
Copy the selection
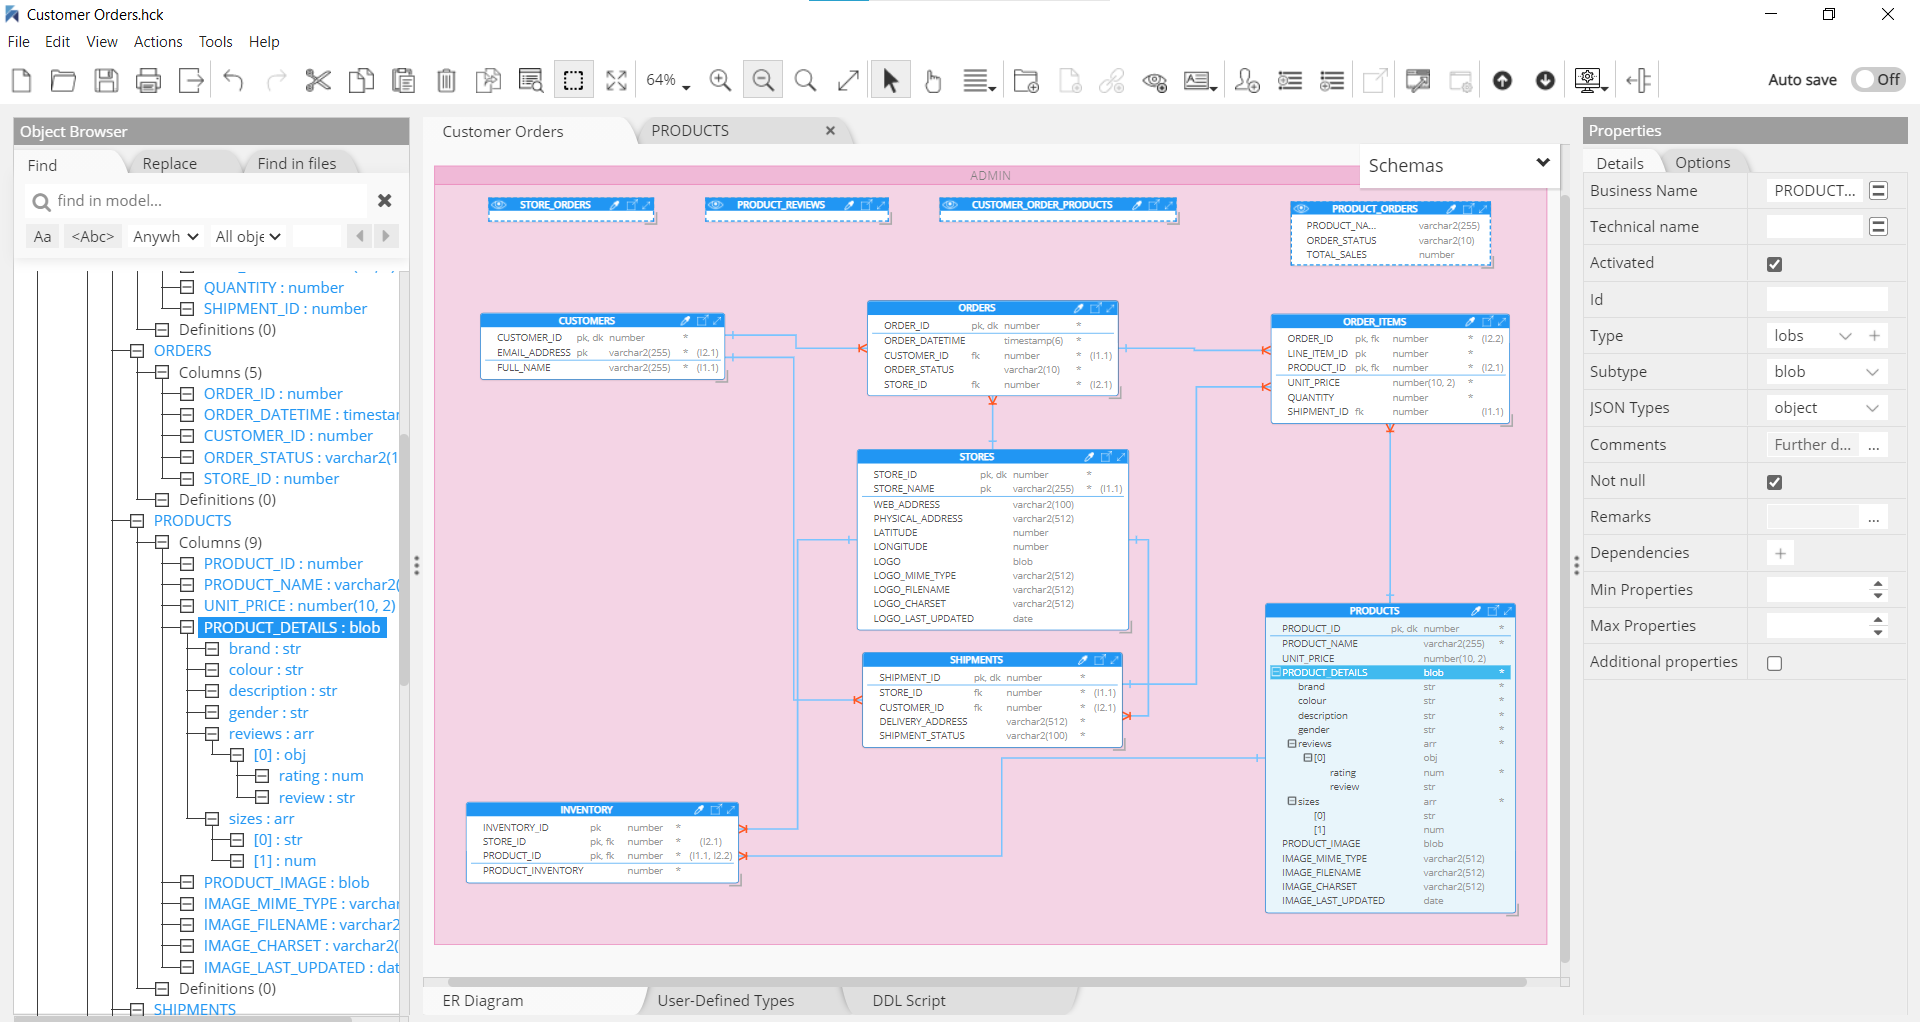361,80
